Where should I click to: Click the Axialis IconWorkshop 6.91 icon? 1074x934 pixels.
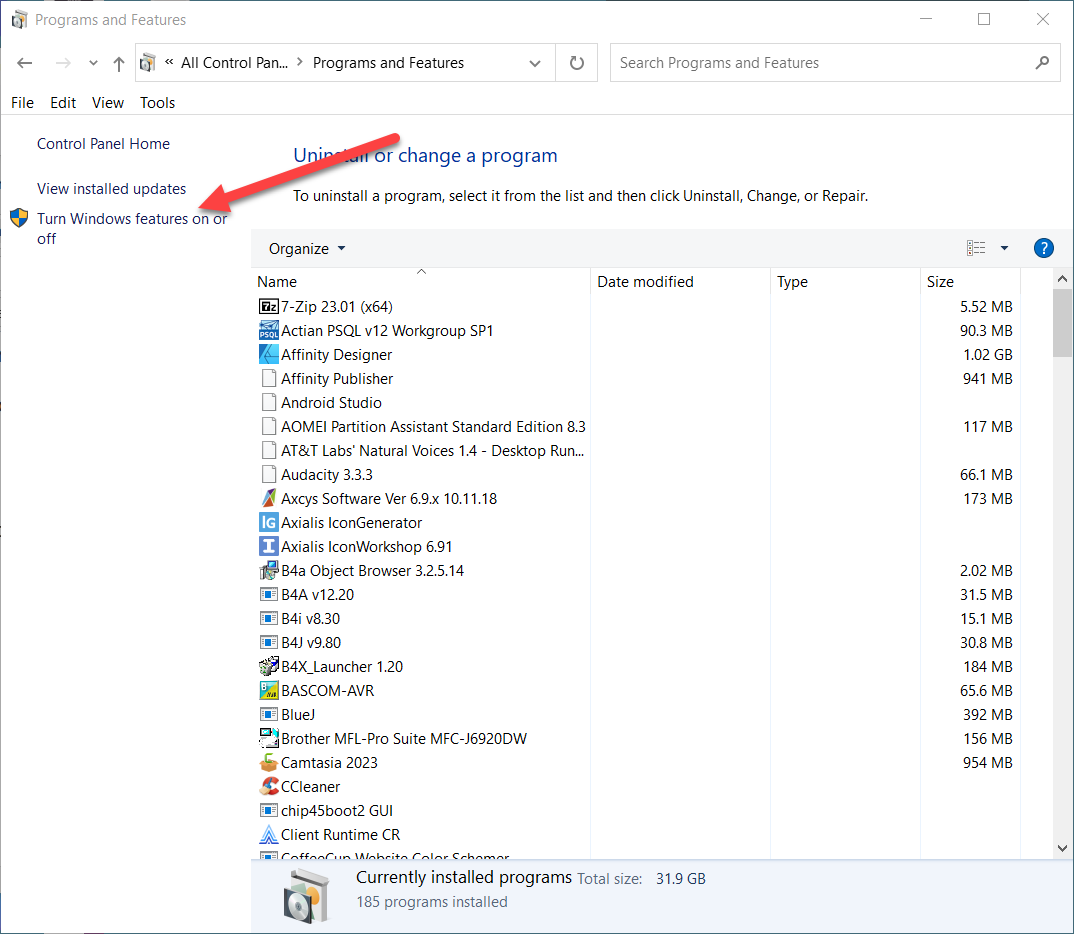[268, 546]
